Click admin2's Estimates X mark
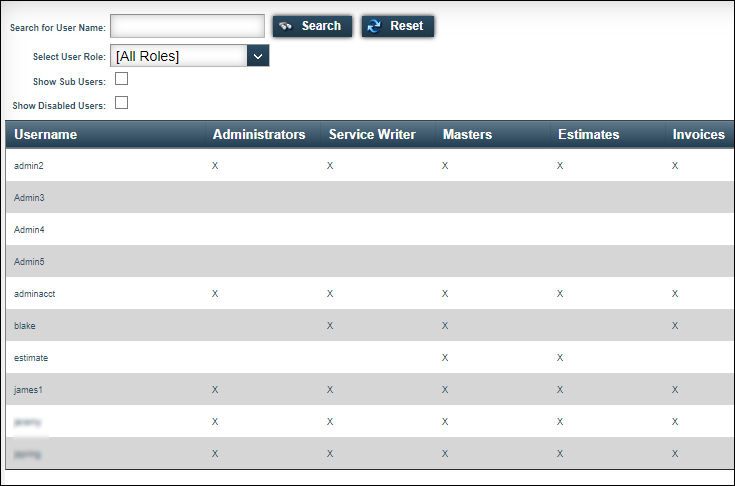735x486 pixels. click(x=560, y=165)
